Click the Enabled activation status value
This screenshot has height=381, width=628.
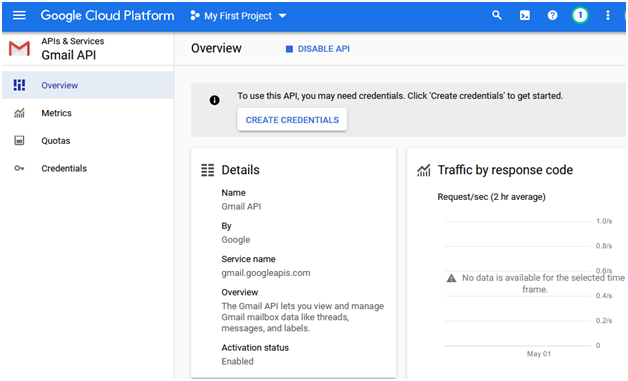[x=238, y=361]
